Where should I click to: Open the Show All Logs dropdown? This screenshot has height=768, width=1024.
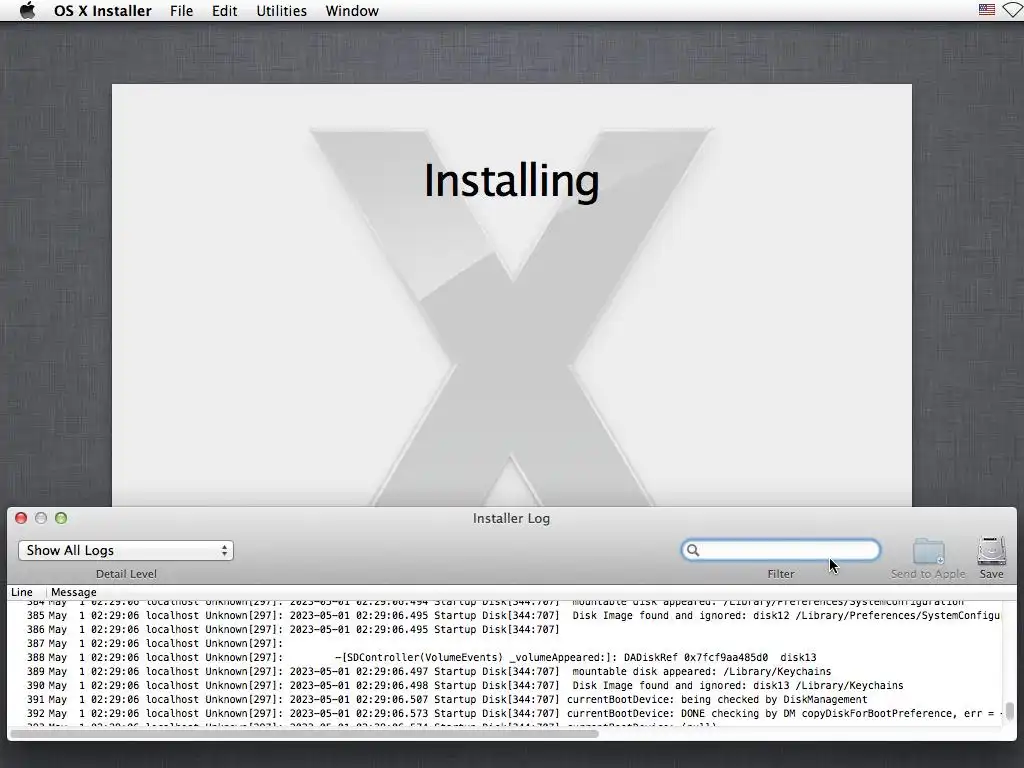pyautogui.click(x=125, y=551)
